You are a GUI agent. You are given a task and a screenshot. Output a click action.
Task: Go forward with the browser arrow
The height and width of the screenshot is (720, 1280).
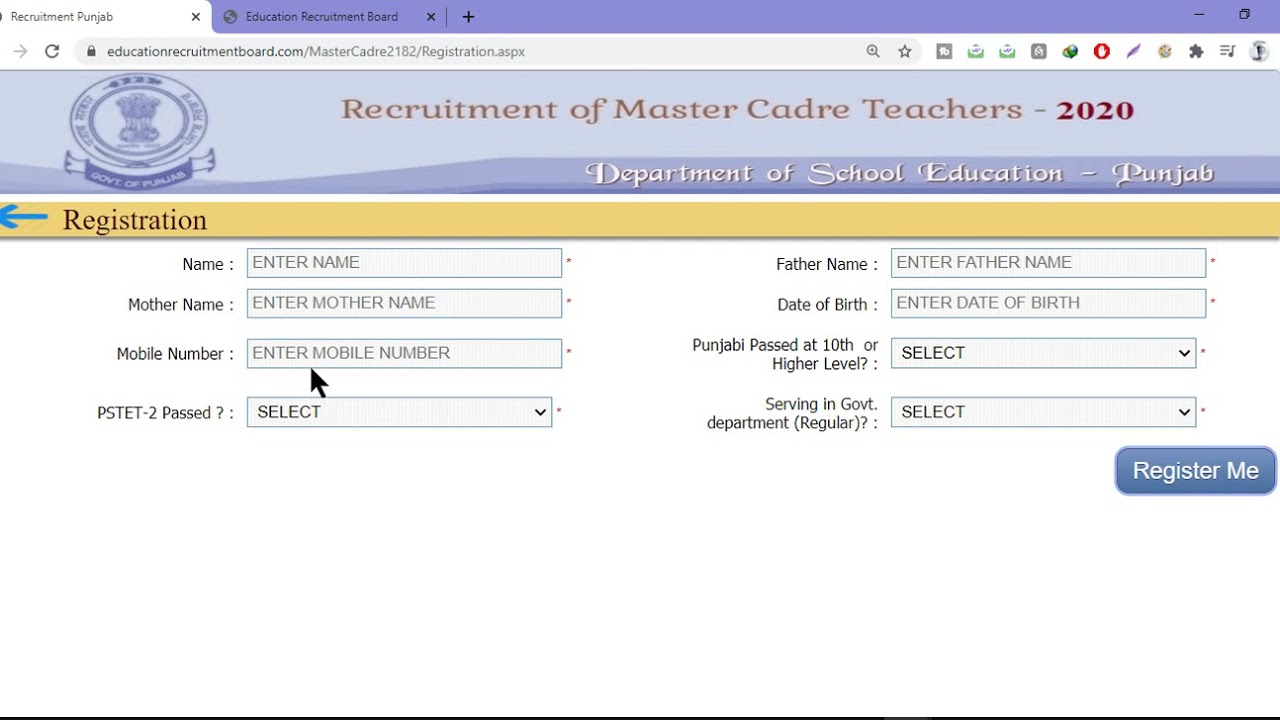point(20,51)
